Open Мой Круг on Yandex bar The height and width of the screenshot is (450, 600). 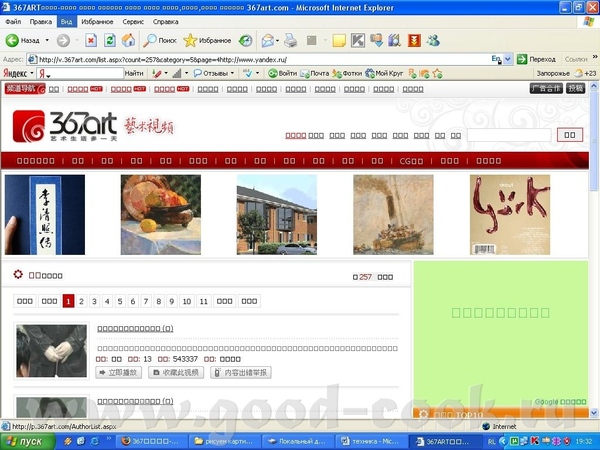[x=384, y=73]
